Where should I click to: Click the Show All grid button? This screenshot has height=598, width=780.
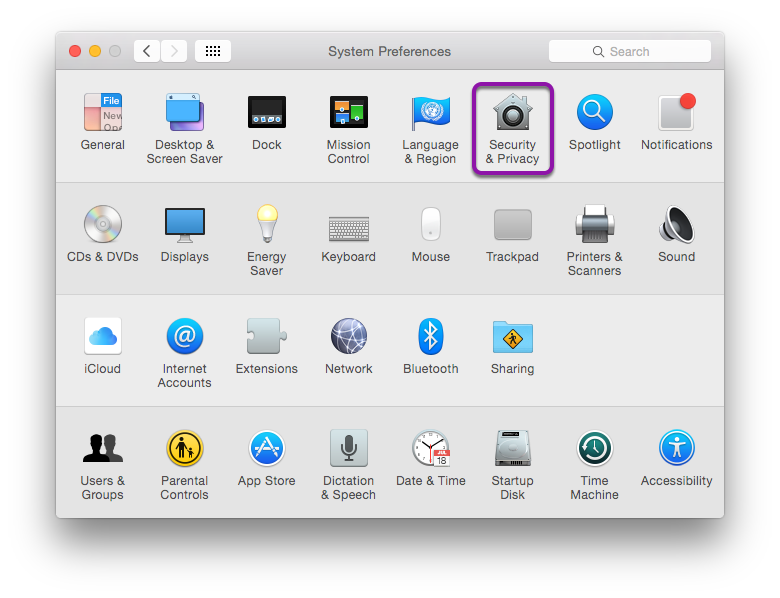213,51
